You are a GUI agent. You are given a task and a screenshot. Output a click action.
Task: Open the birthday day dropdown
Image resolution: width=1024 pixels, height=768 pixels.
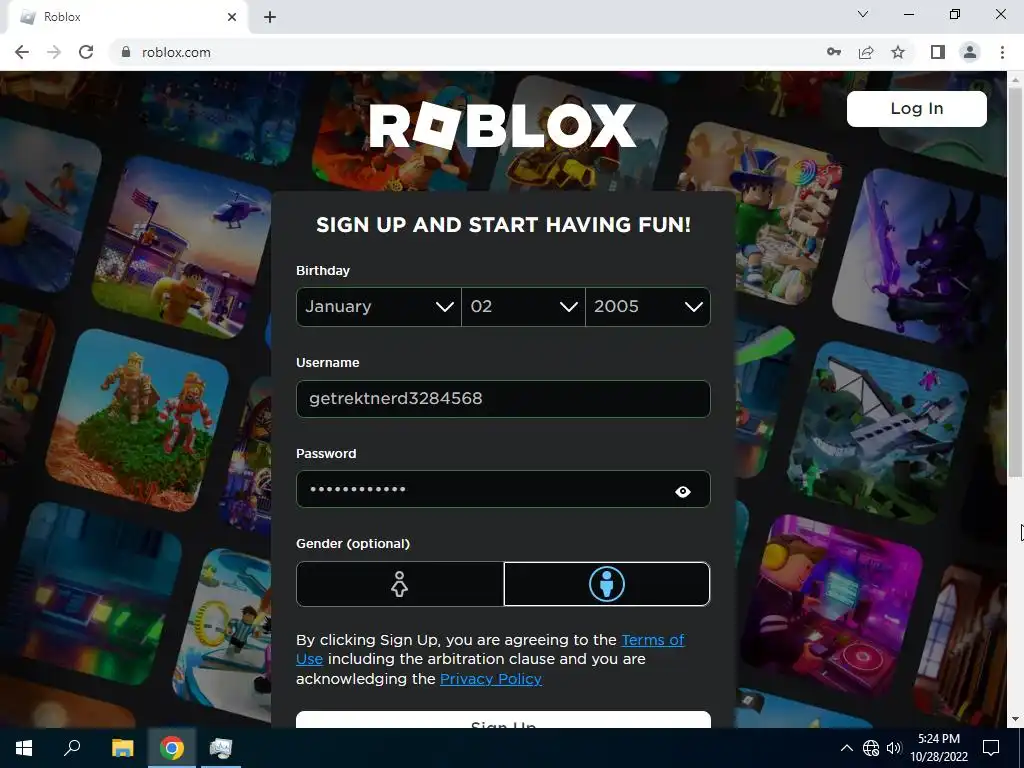[523, 307]
